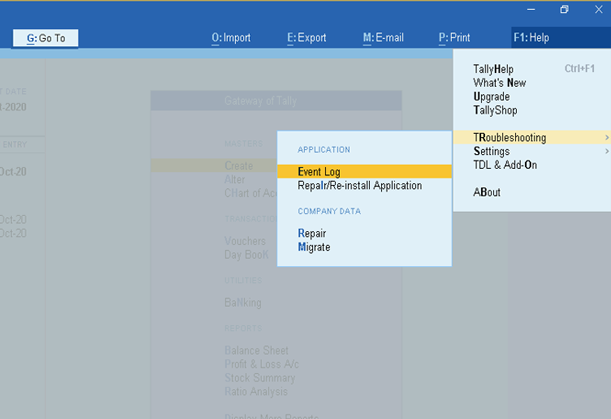This screenshot has height=419, width=611.
Task: Open Ratio Analysis report
Action: point(256,391)
